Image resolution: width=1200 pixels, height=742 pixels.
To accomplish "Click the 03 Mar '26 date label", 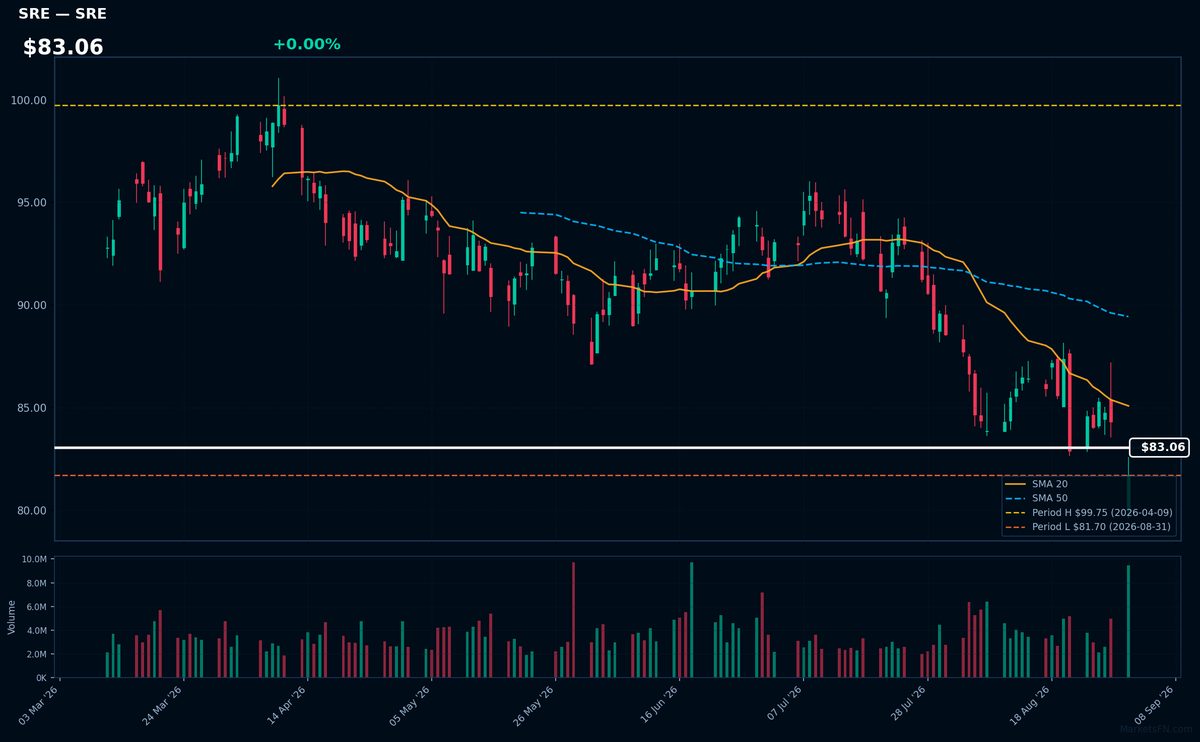I will (40, 705).
